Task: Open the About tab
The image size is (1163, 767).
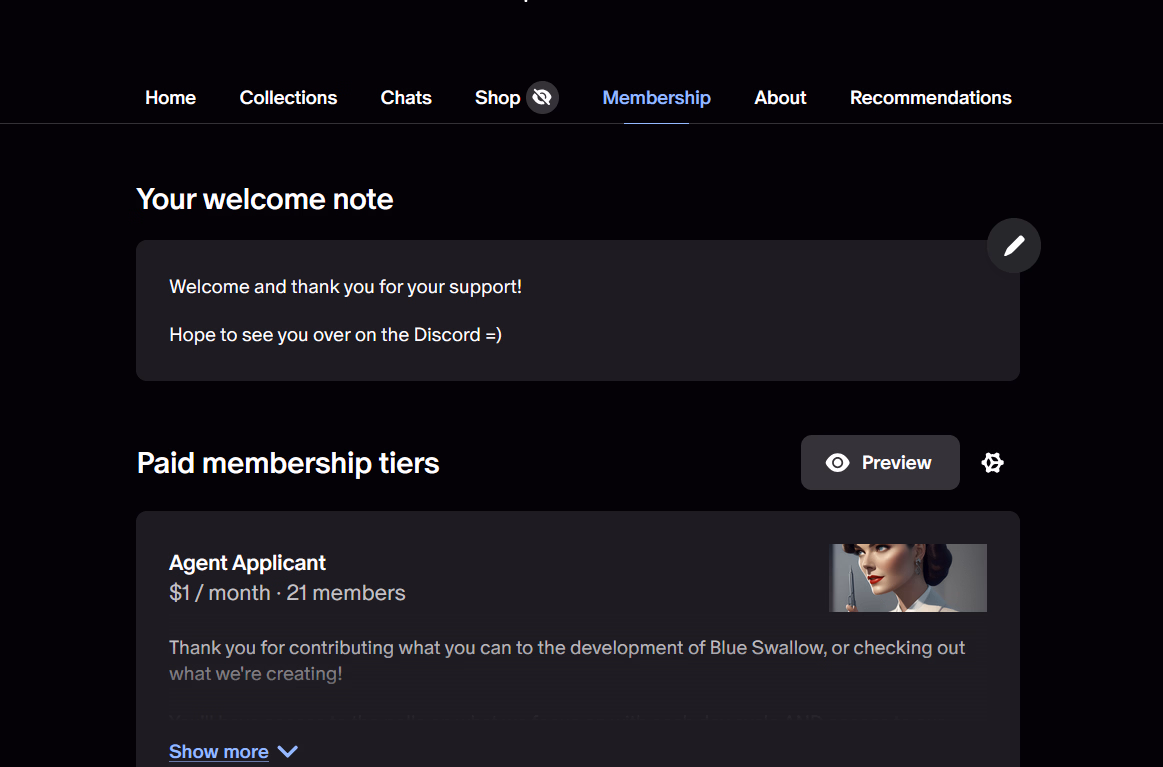Action: [x=780, y=98]
